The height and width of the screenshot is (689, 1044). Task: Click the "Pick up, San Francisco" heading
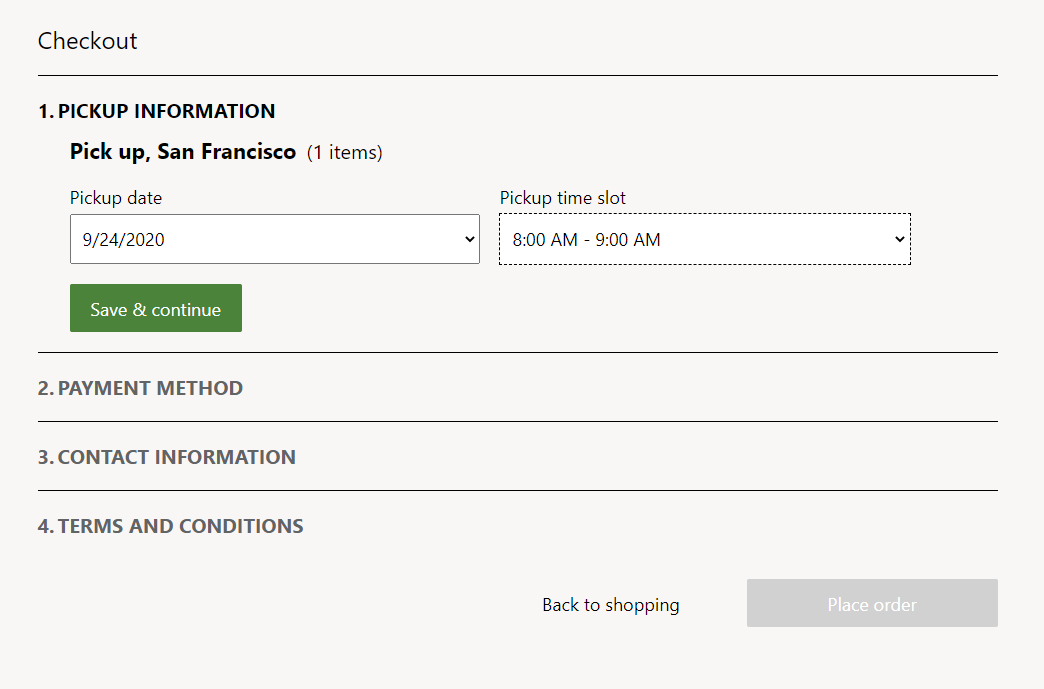pos(182,151)
